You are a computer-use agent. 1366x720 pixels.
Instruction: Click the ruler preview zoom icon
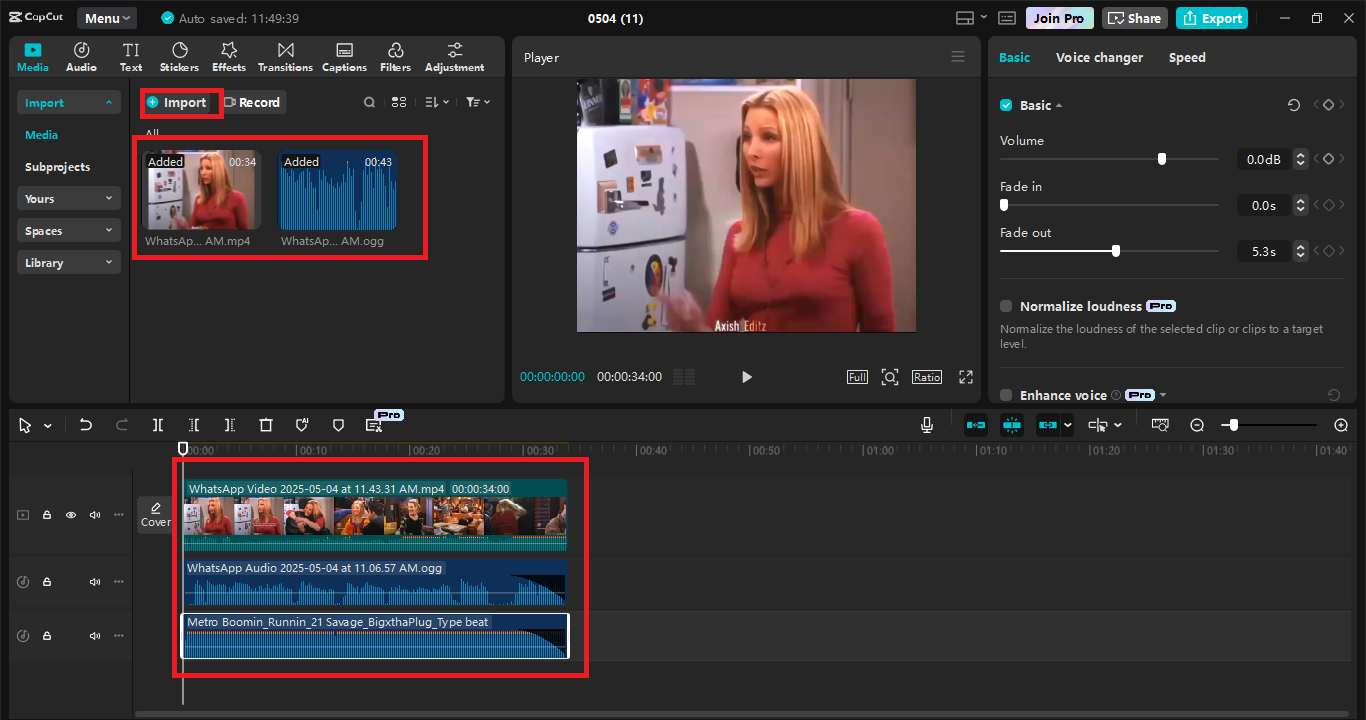pyautogui.click(x=1160, y=425)
